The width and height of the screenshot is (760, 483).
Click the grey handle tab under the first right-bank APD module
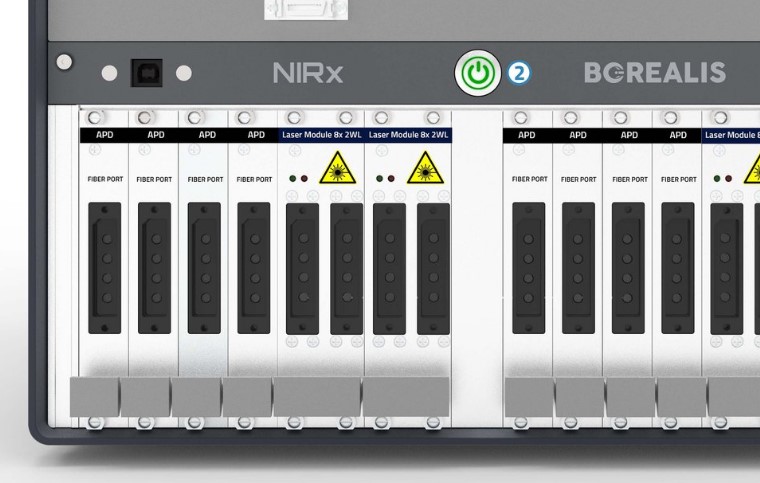(529, 397)
